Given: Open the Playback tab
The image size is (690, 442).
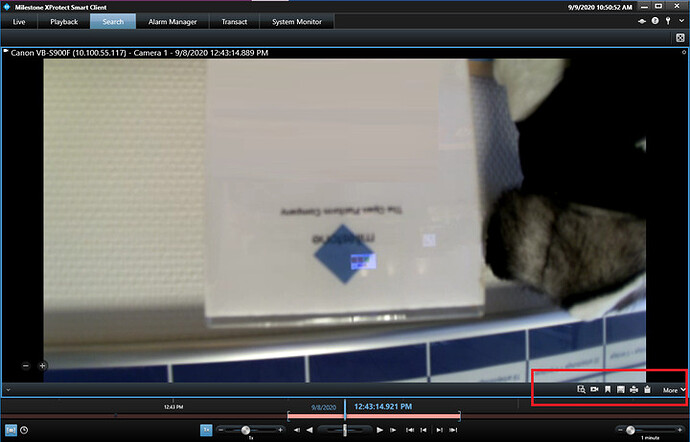Looking at the screenshot, I should click(64, 22).
